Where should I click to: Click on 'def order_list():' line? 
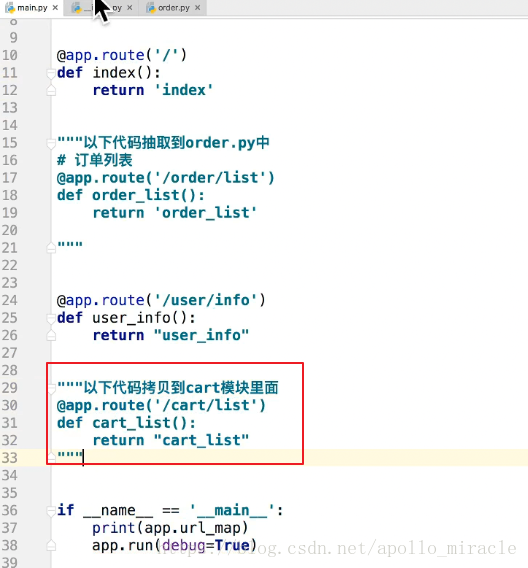point(131,195)
